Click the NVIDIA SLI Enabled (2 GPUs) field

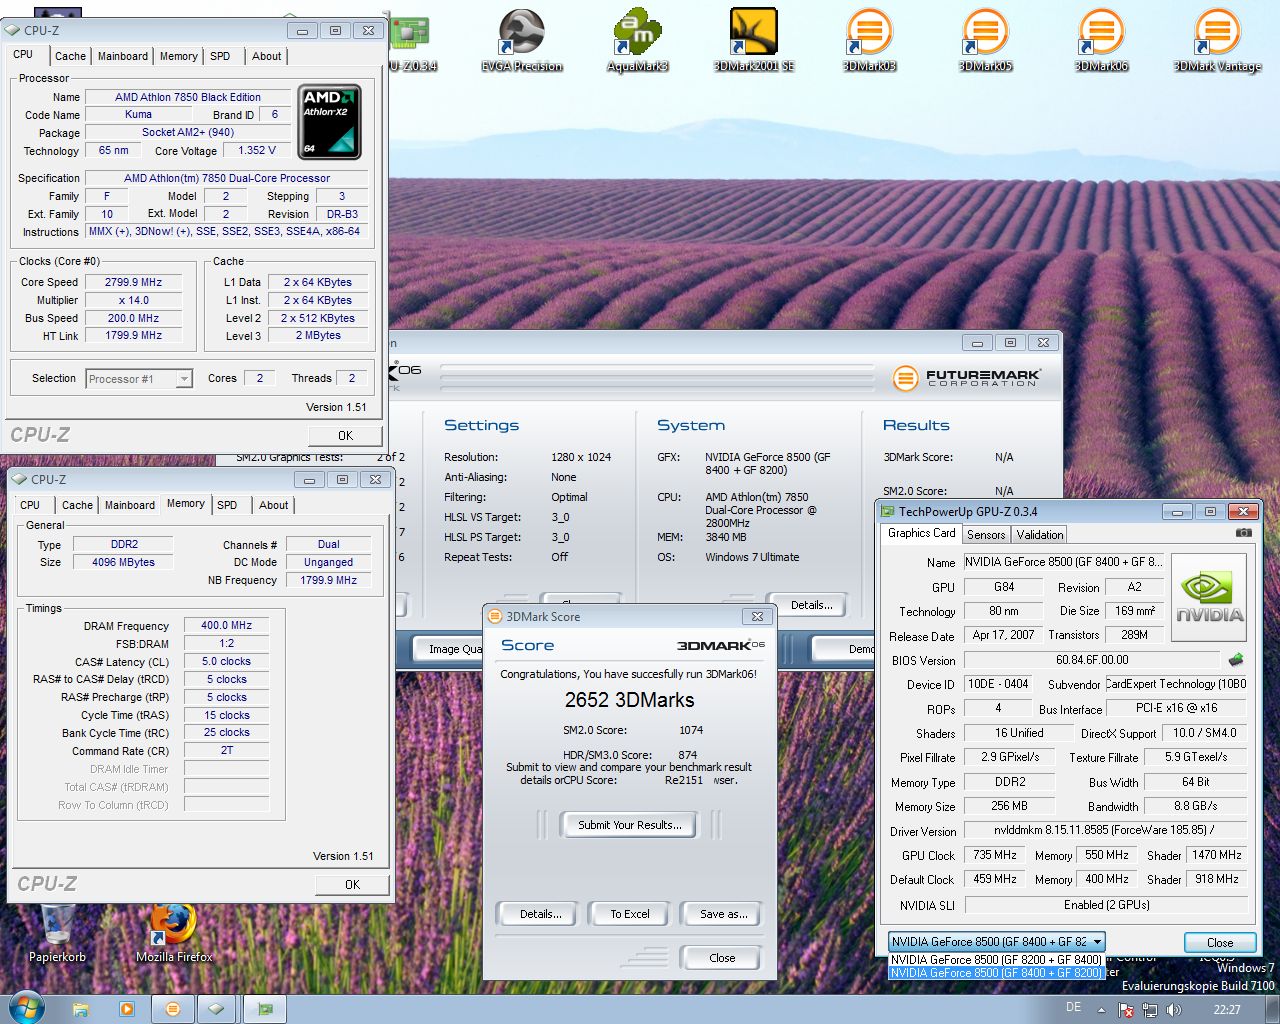[x=1106, y=905]
